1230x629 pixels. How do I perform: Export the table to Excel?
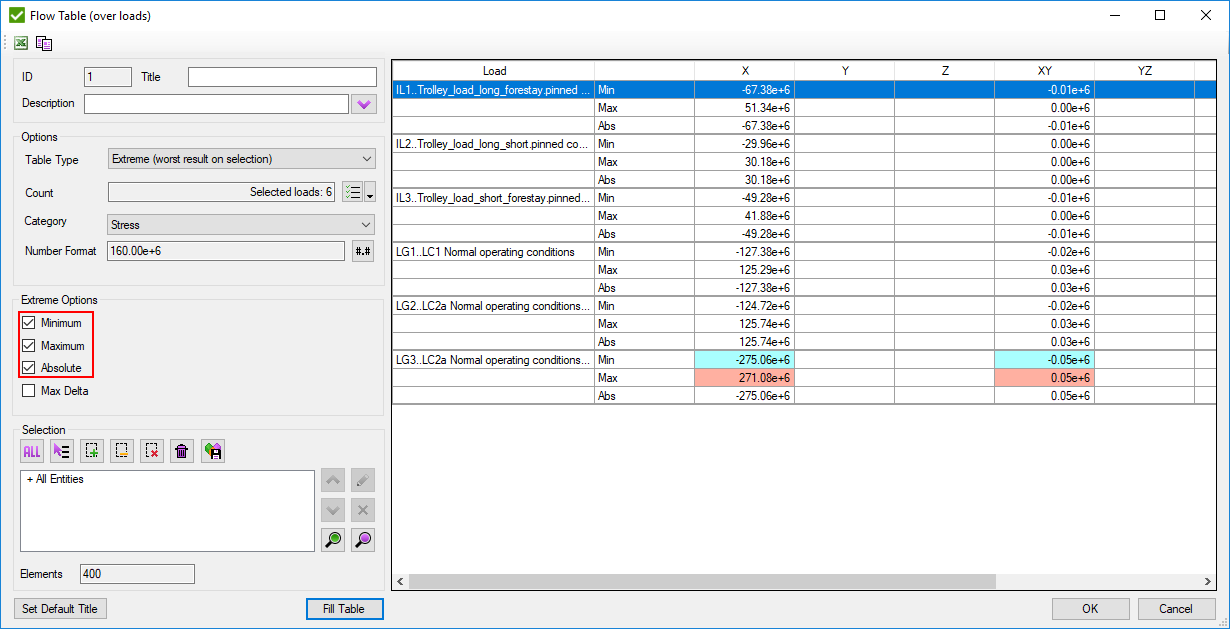pos(20,43)
